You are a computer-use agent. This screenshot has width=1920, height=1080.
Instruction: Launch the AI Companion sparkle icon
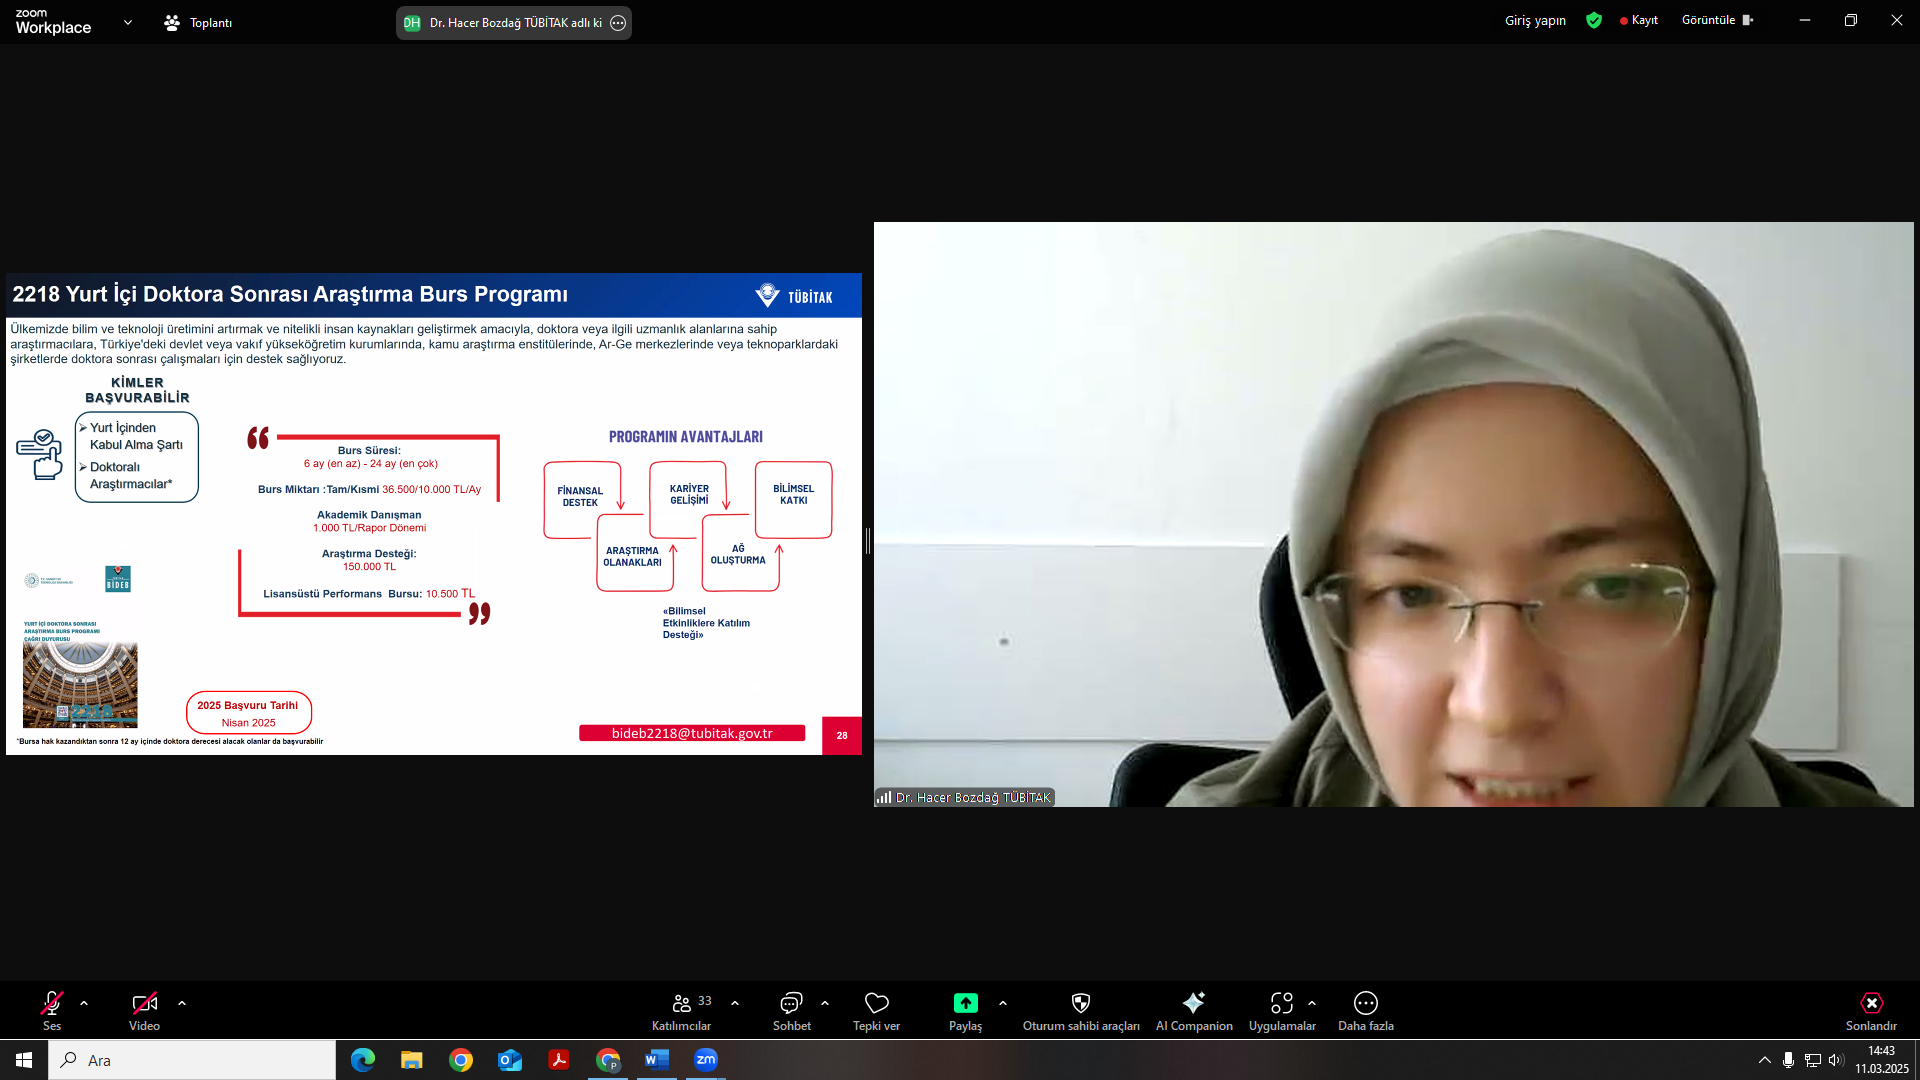[x=1193, y=1003]
